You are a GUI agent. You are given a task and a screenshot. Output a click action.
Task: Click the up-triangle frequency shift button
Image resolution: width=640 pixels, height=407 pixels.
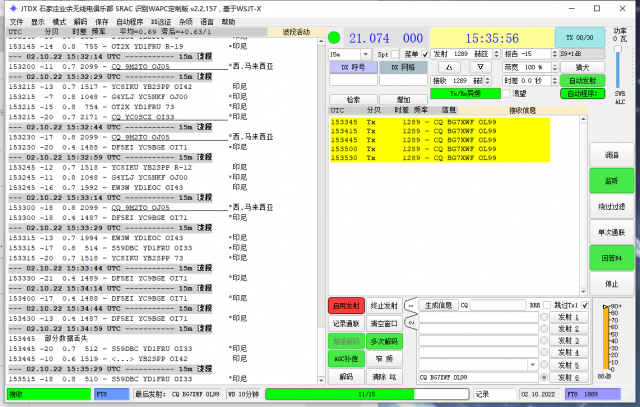pyautogui.click(x=449, y=67)
